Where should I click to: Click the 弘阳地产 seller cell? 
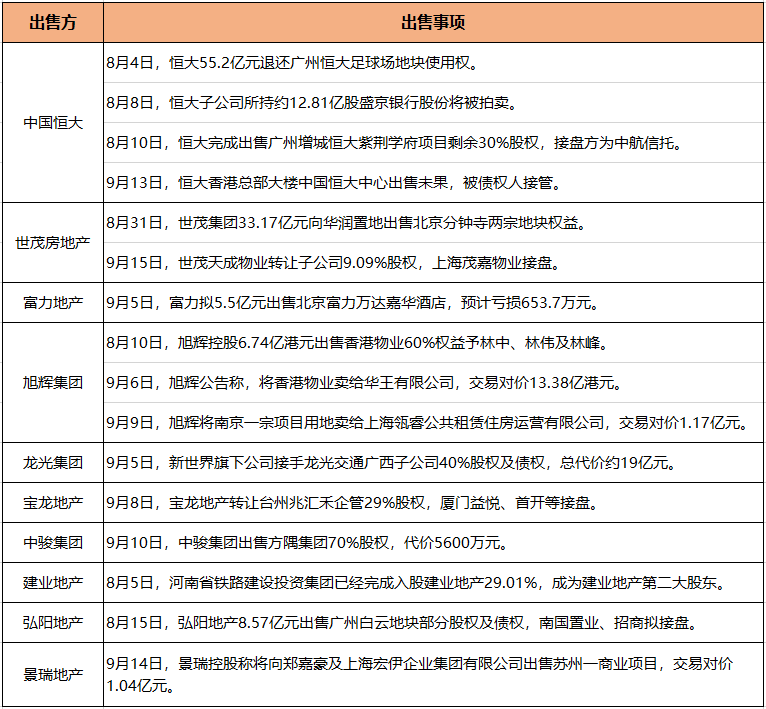tap(52, 623)
